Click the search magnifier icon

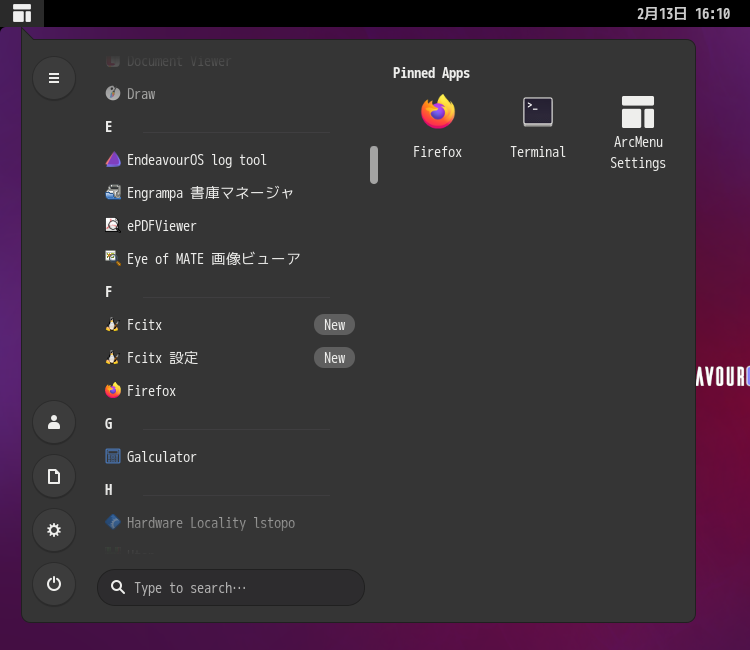tap(118, 587)
